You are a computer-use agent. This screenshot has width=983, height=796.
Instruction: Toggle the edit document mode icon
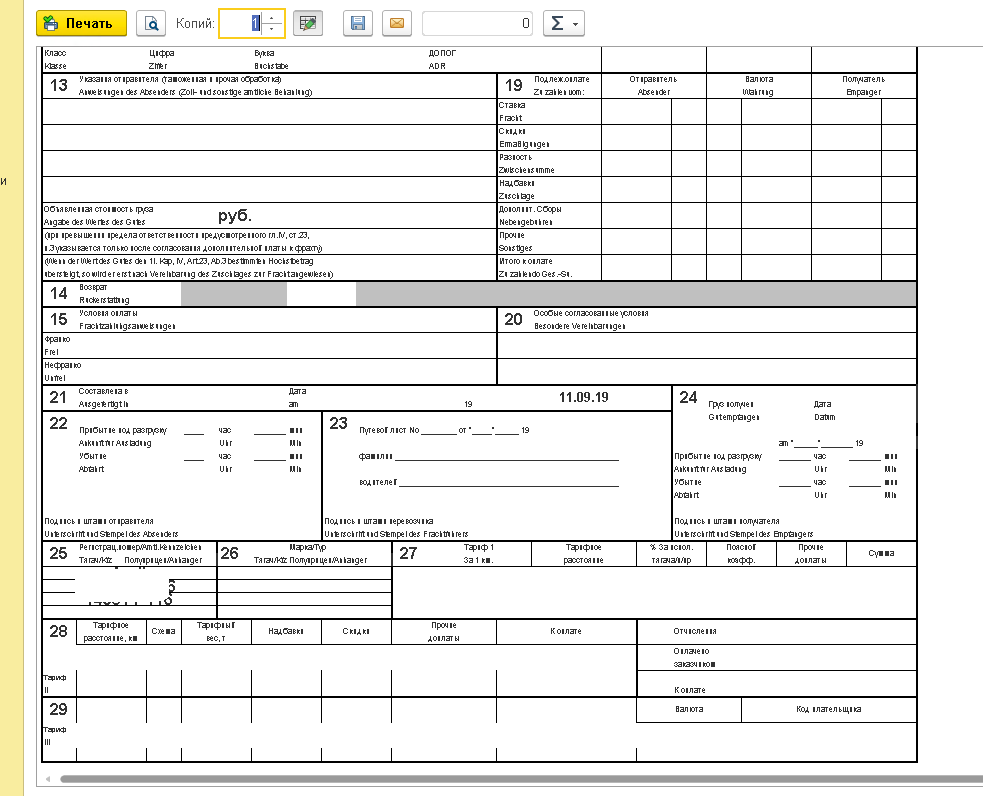coord(308,23)
